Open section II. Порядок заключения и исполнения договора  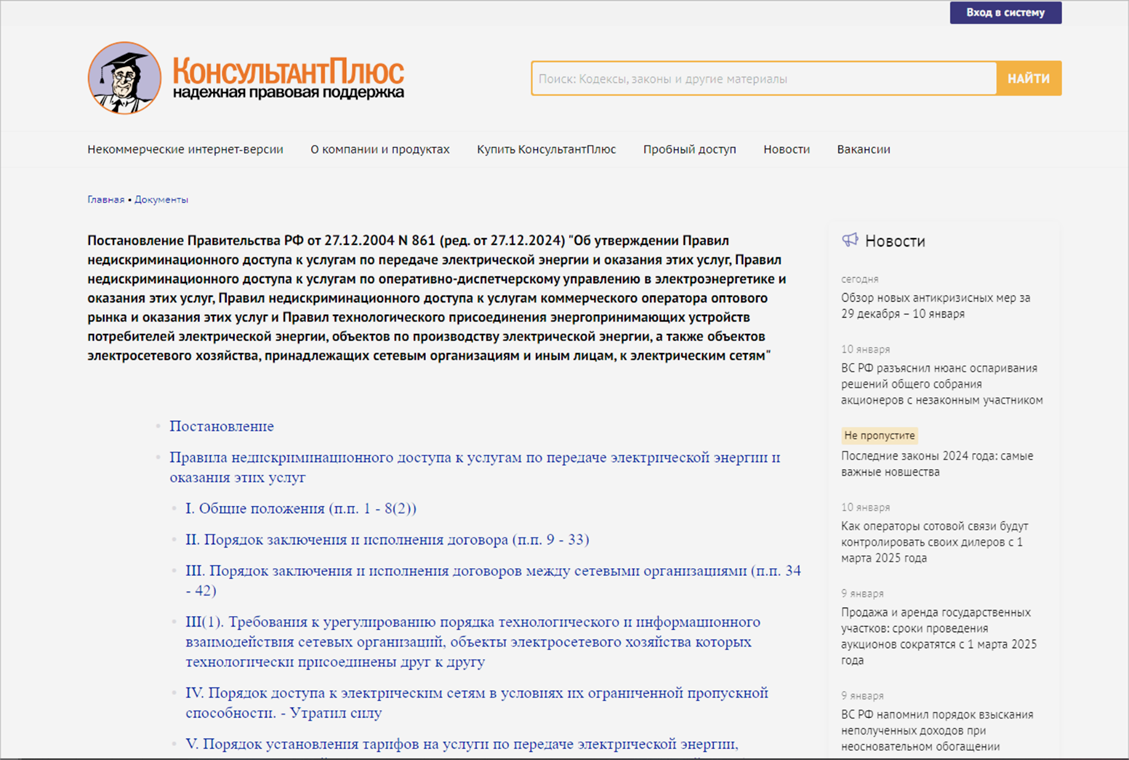384,540
